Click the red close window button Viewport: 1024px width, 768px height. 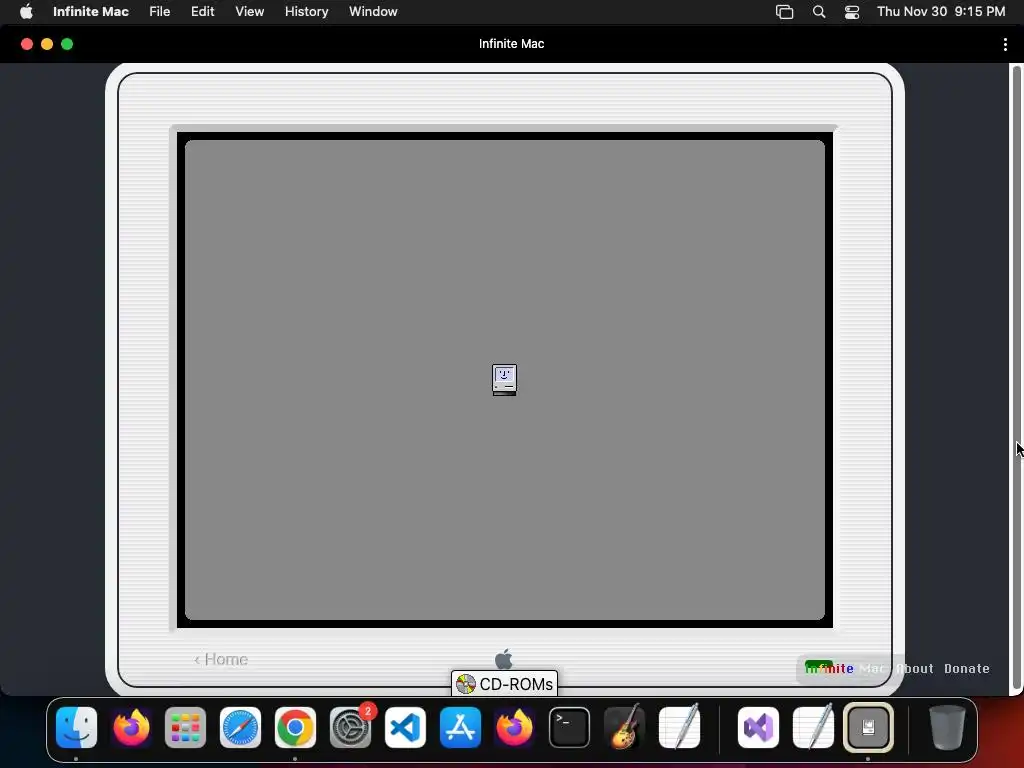27,44
